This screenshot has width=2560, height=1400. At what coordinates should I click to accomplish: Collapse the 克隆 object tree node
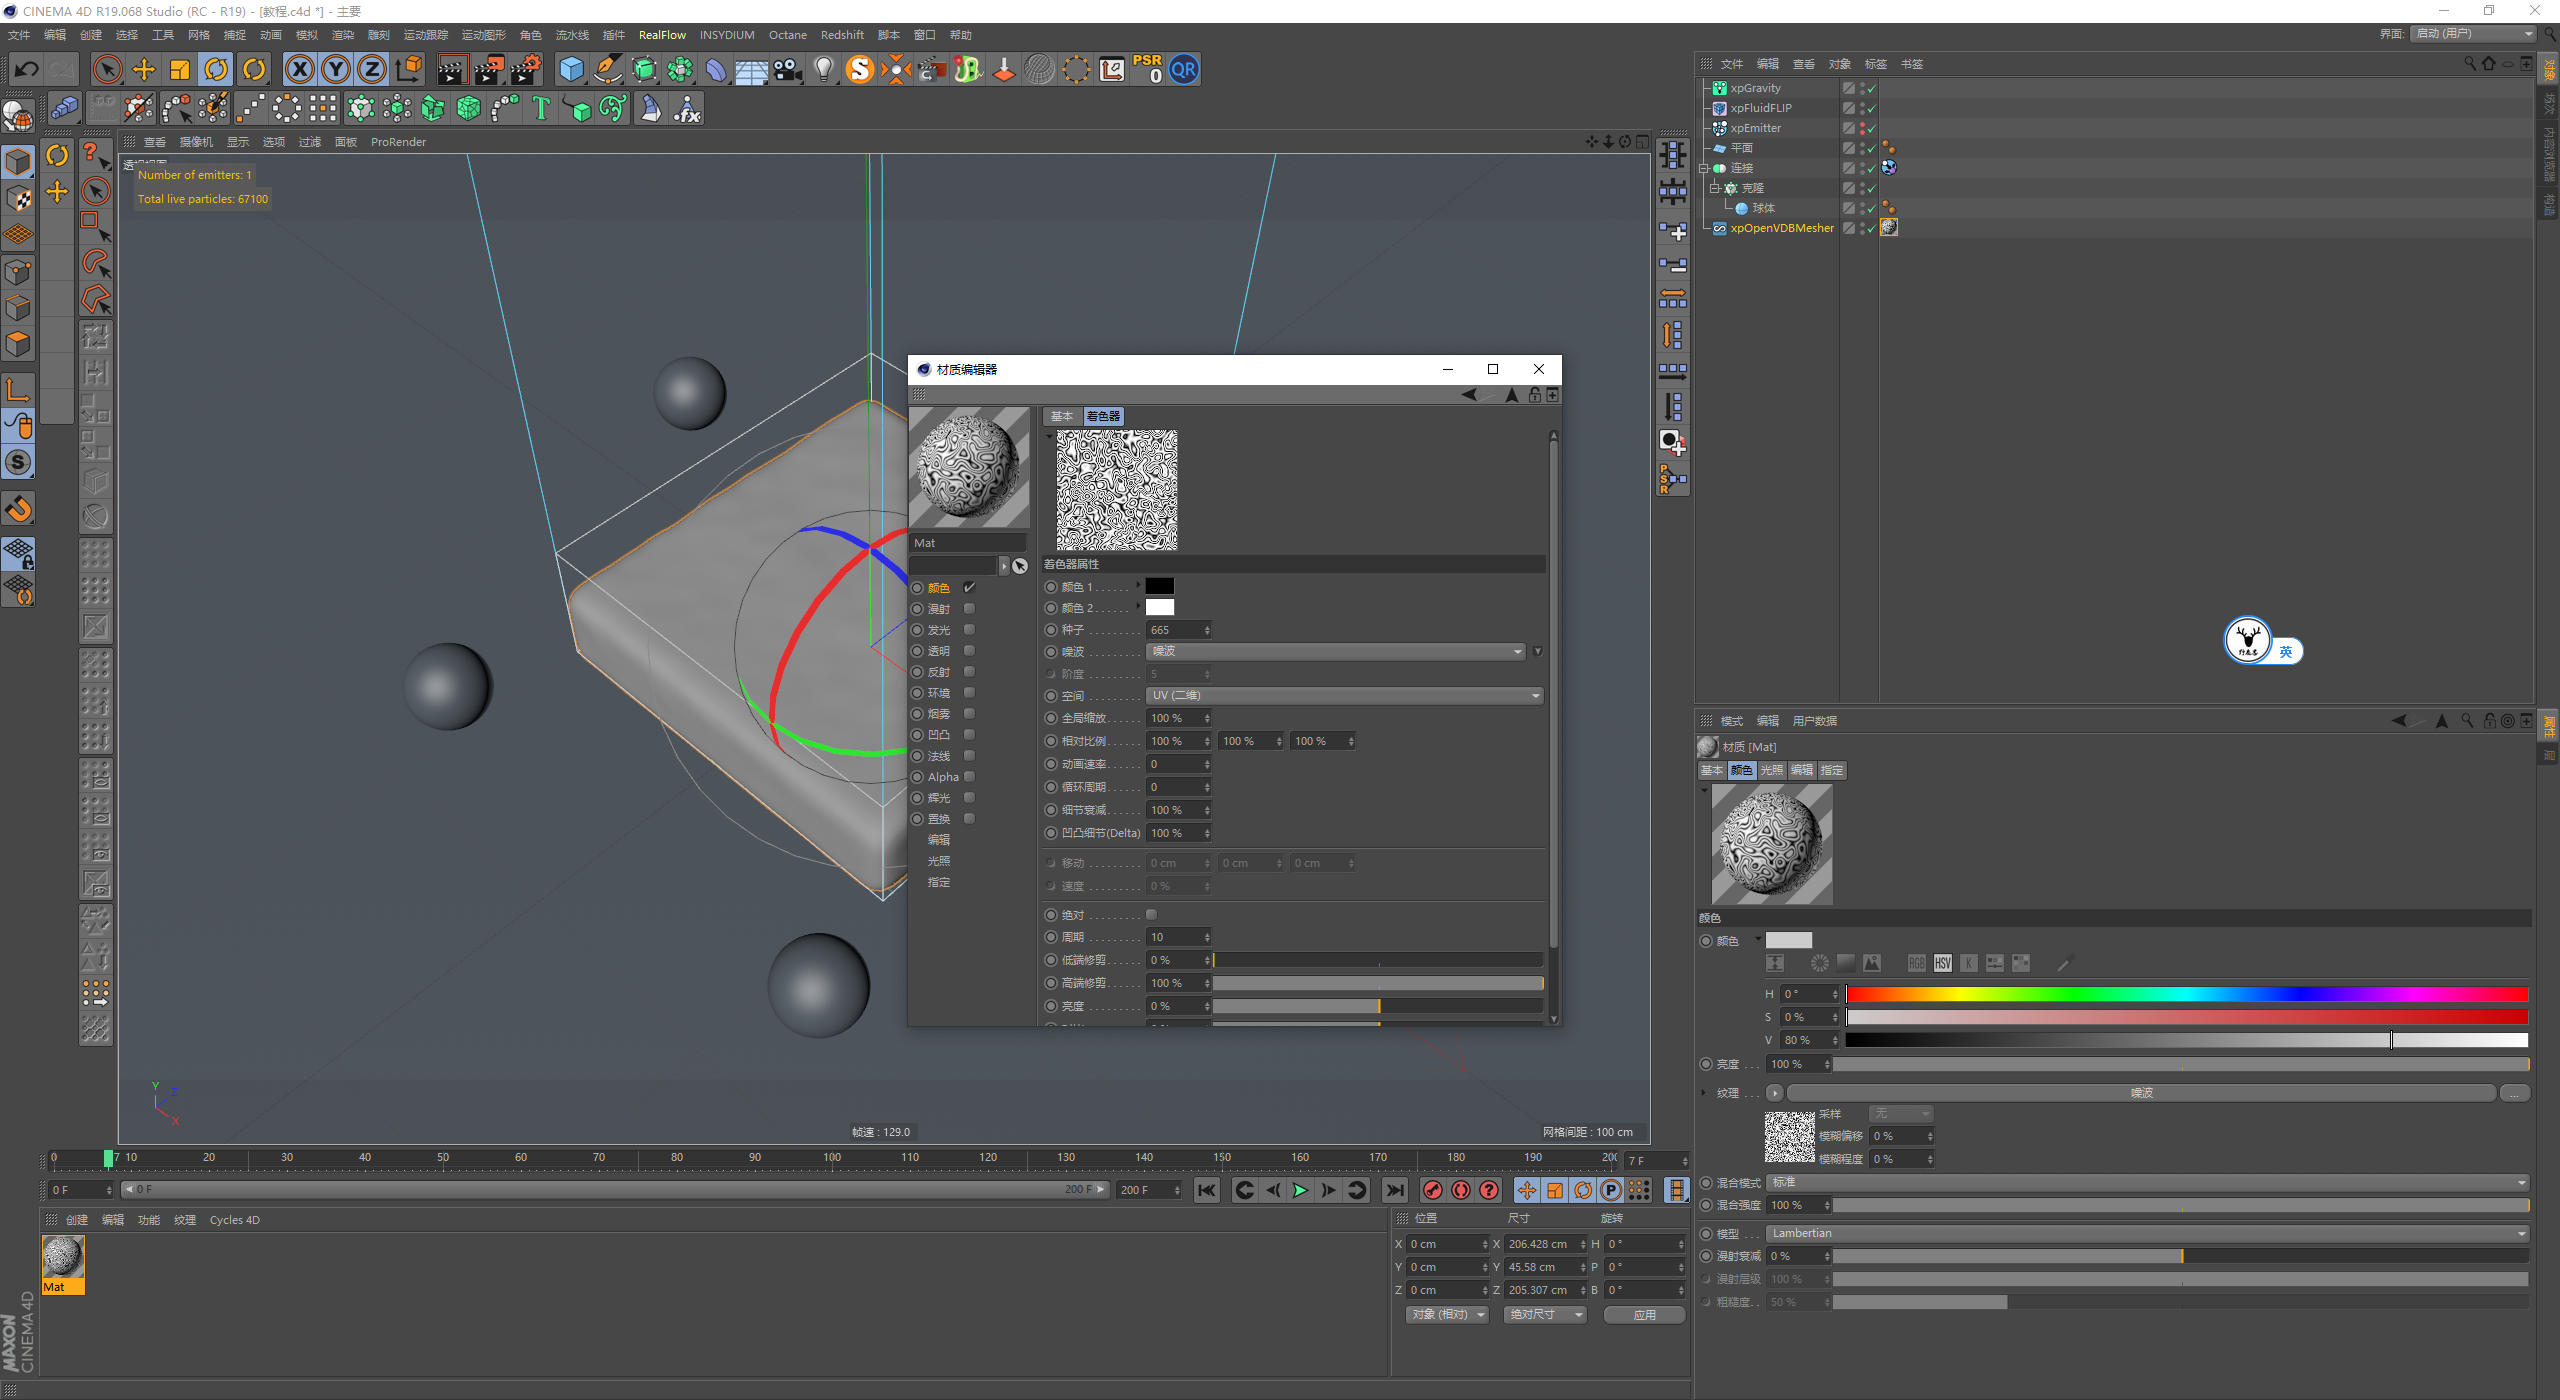(1714, 188)
